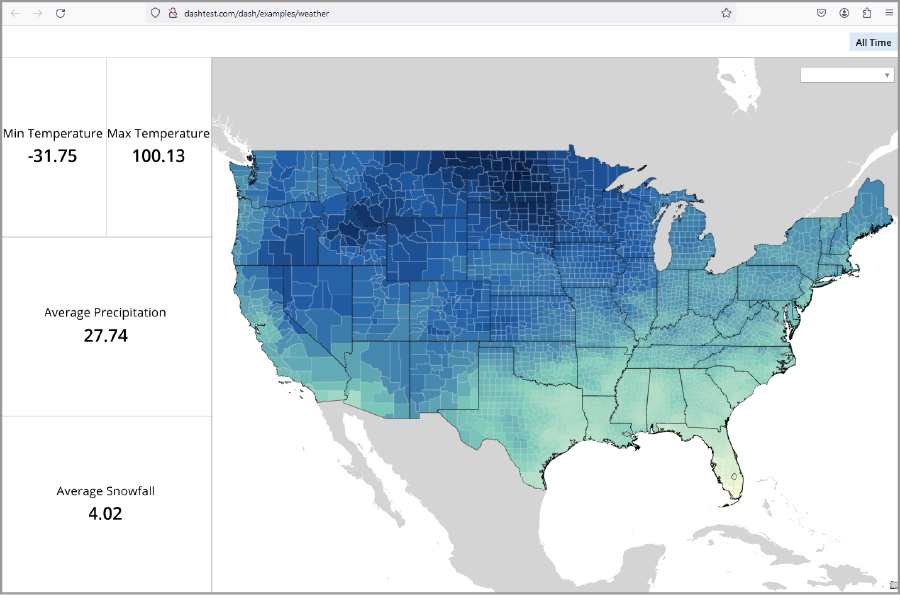Reload the weather dashboard page
Image resolution: width=900 pixels, height=595 pixels.
coord(61,13)
